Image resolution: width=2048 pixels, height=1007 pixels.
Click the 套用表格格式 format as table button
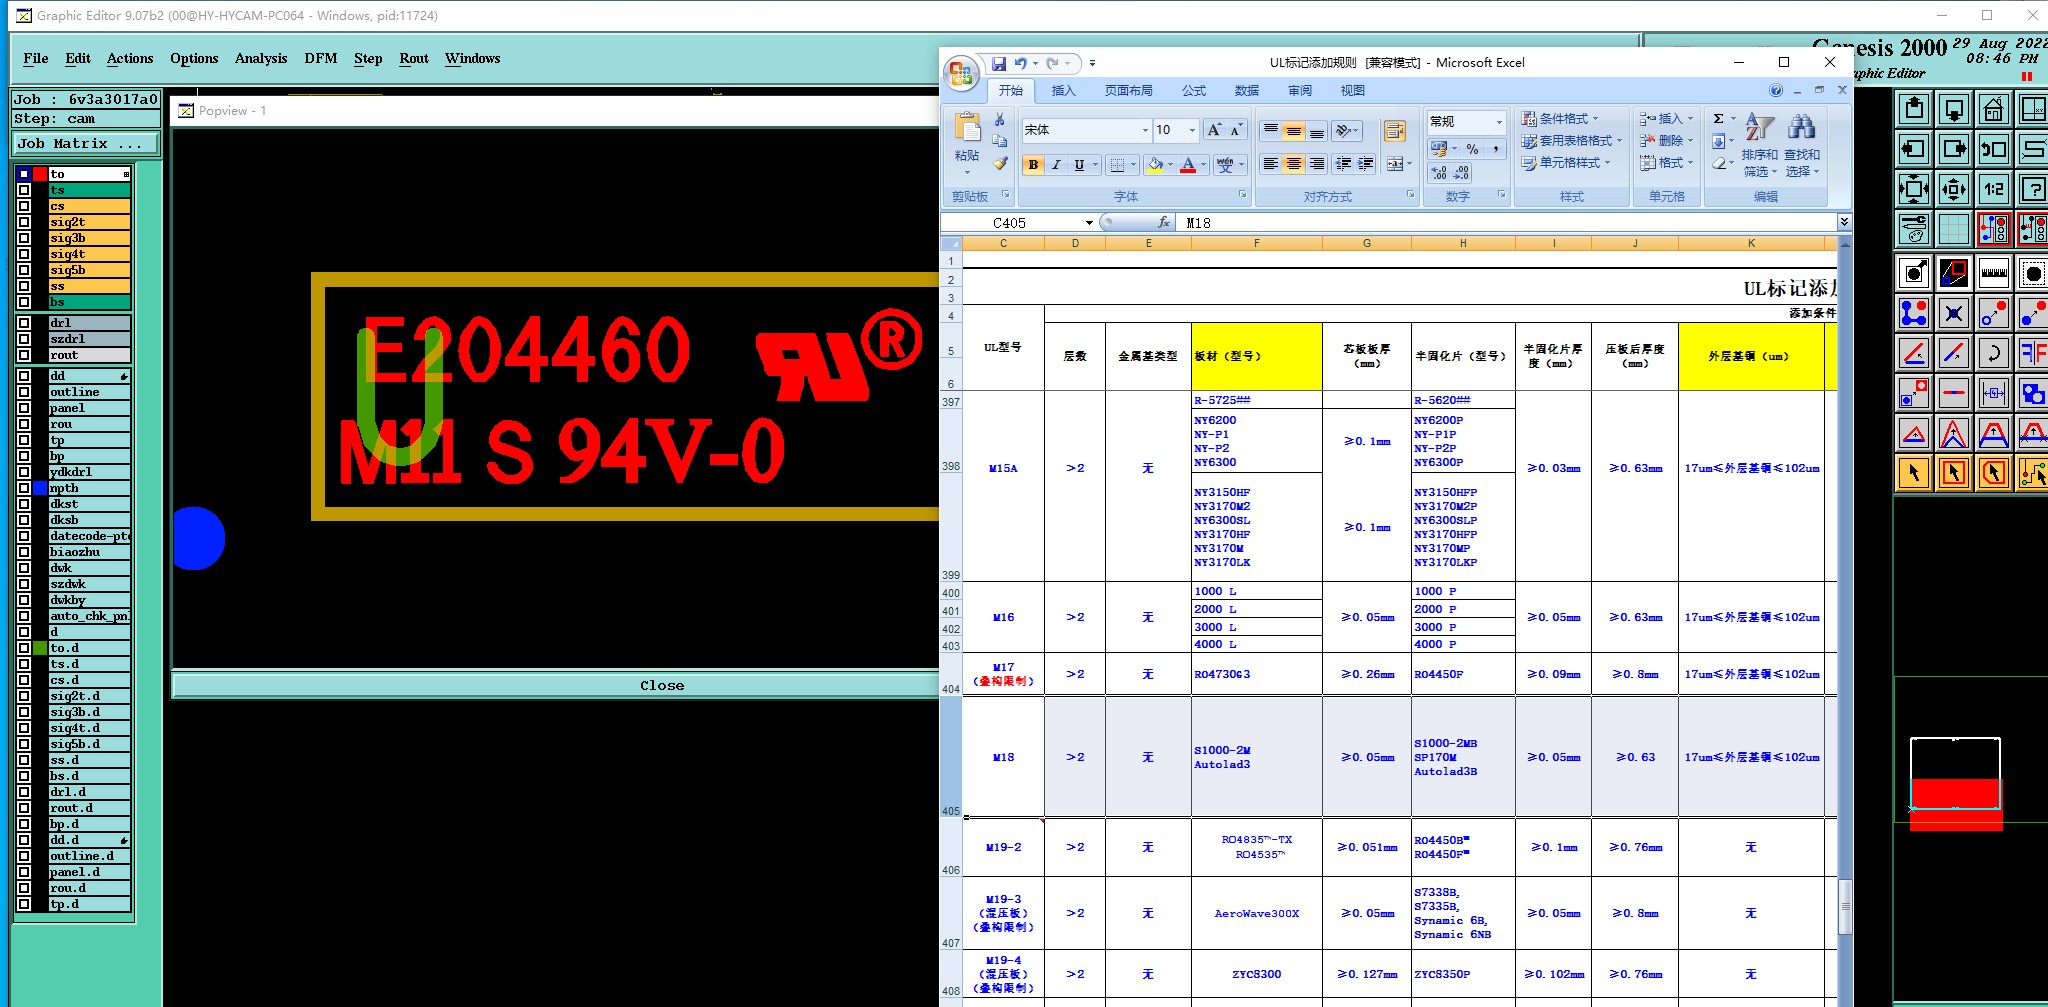tap(1571, 140)
